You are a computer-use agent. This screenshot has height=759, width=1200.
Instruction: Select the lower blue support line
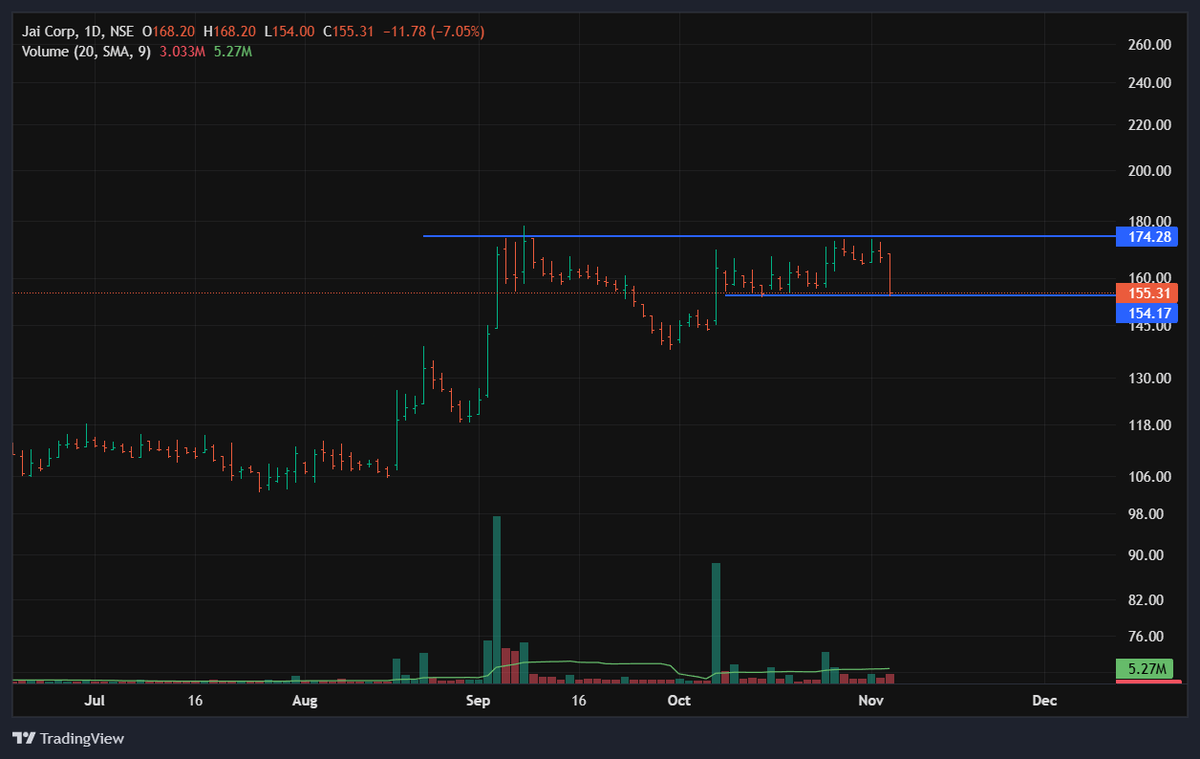click(920, 295)
